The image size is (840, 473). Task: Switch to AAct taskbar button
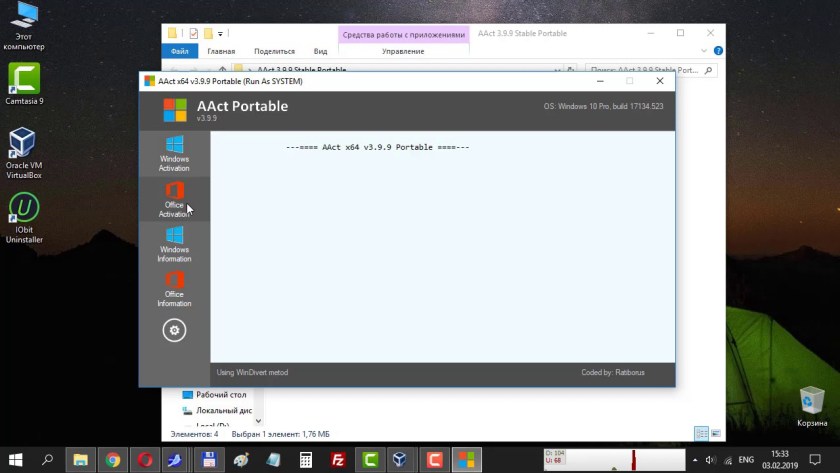click(466, 460)
